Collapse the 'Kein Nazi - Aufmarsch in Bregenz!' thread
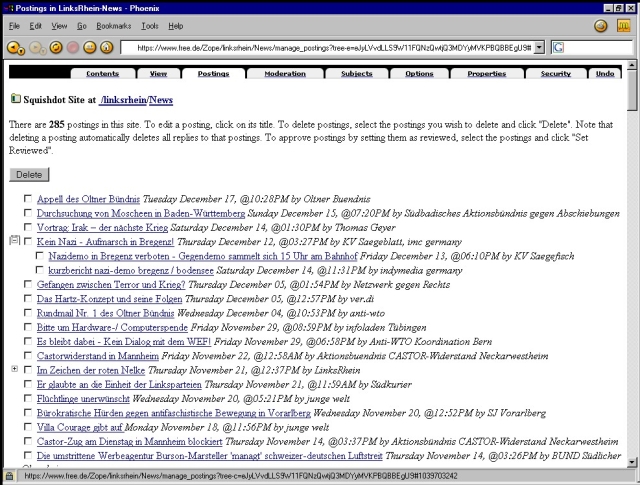The image size is (640, 485). (x=14, y=242)
